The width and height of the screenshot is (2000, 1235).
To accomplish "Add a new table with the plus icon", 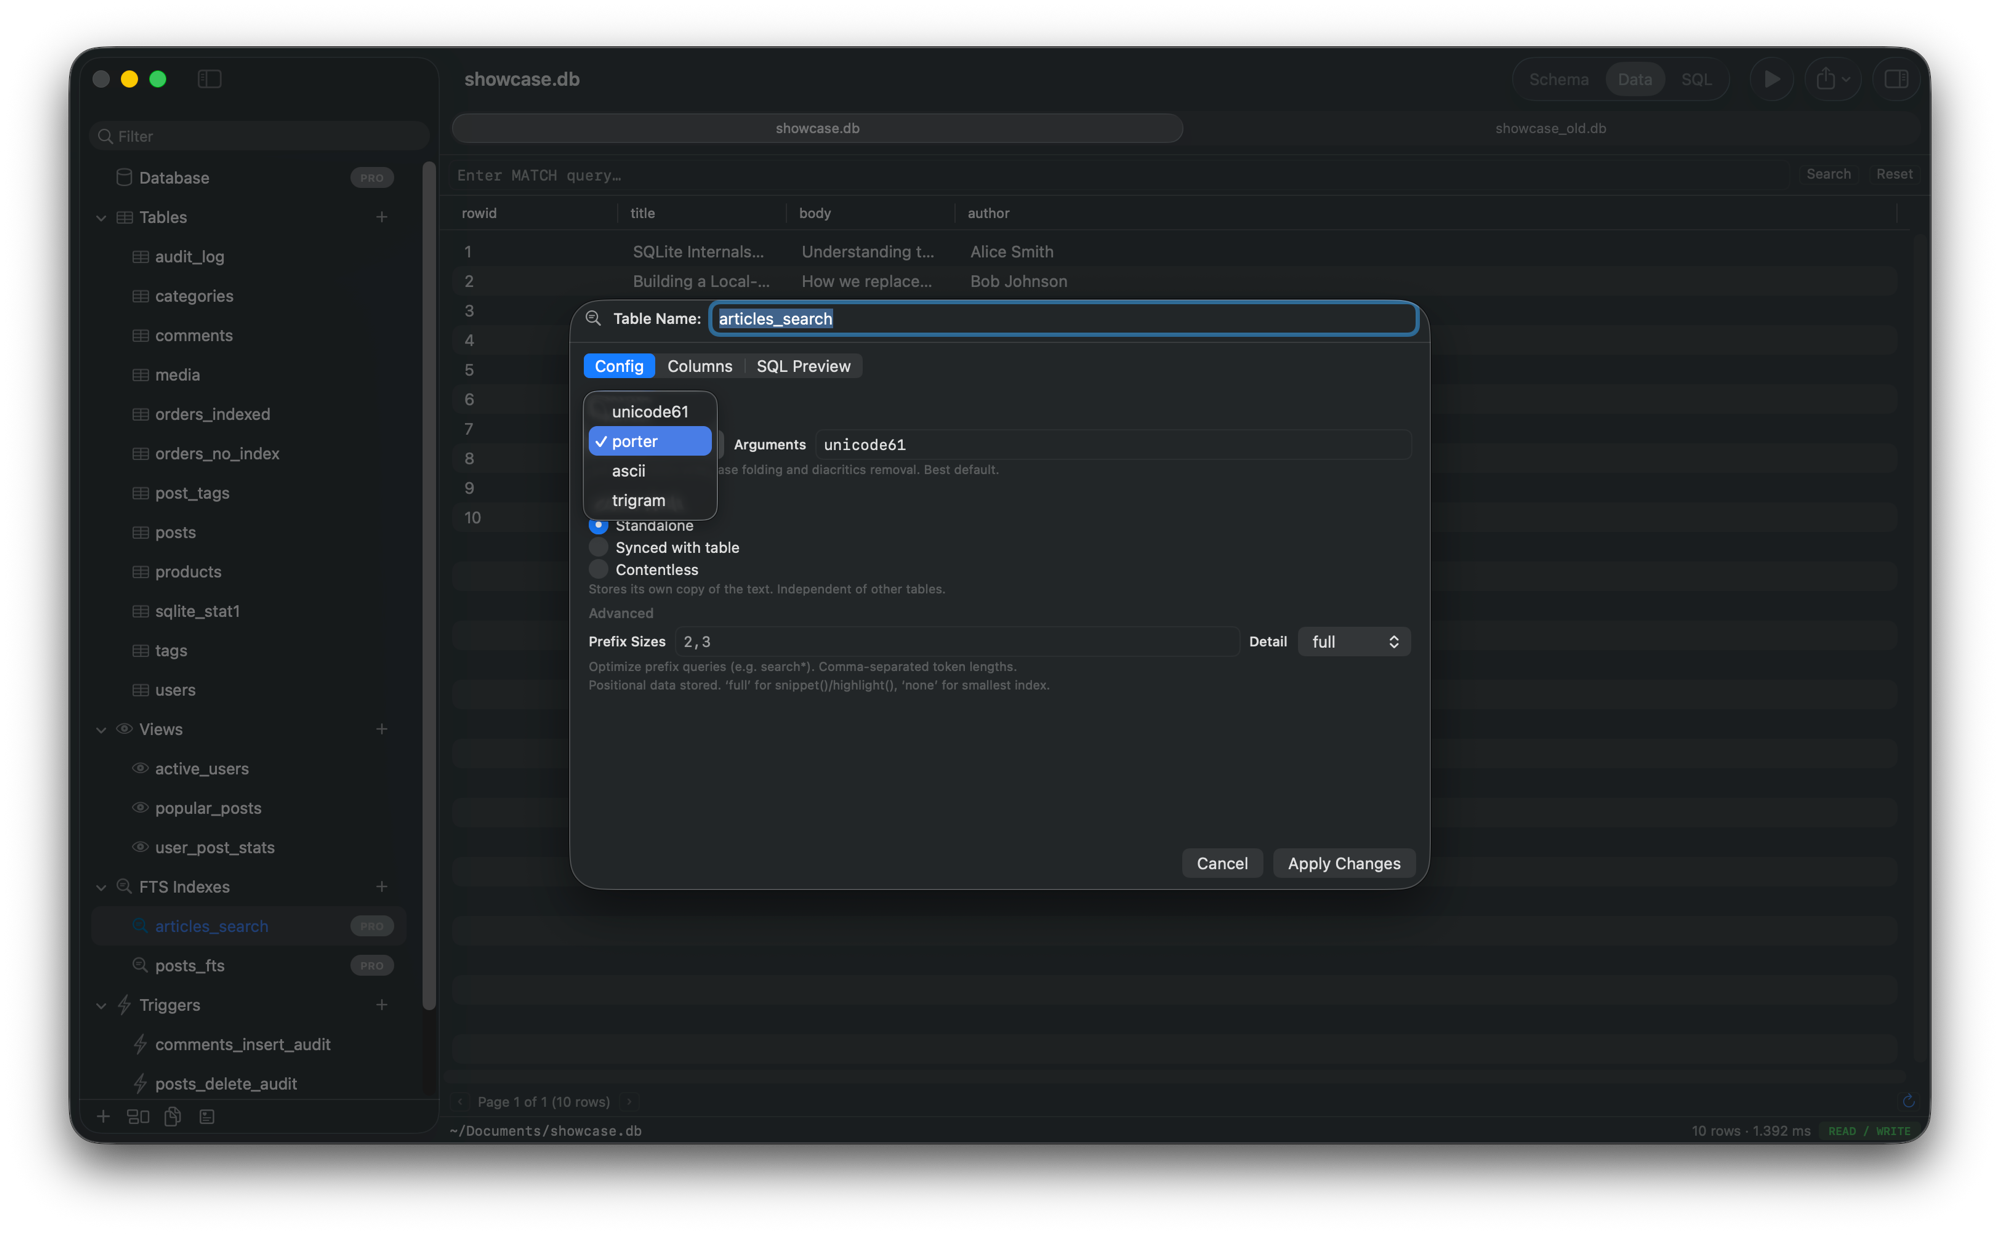I will pyautogui.click(x=382, y=217).
